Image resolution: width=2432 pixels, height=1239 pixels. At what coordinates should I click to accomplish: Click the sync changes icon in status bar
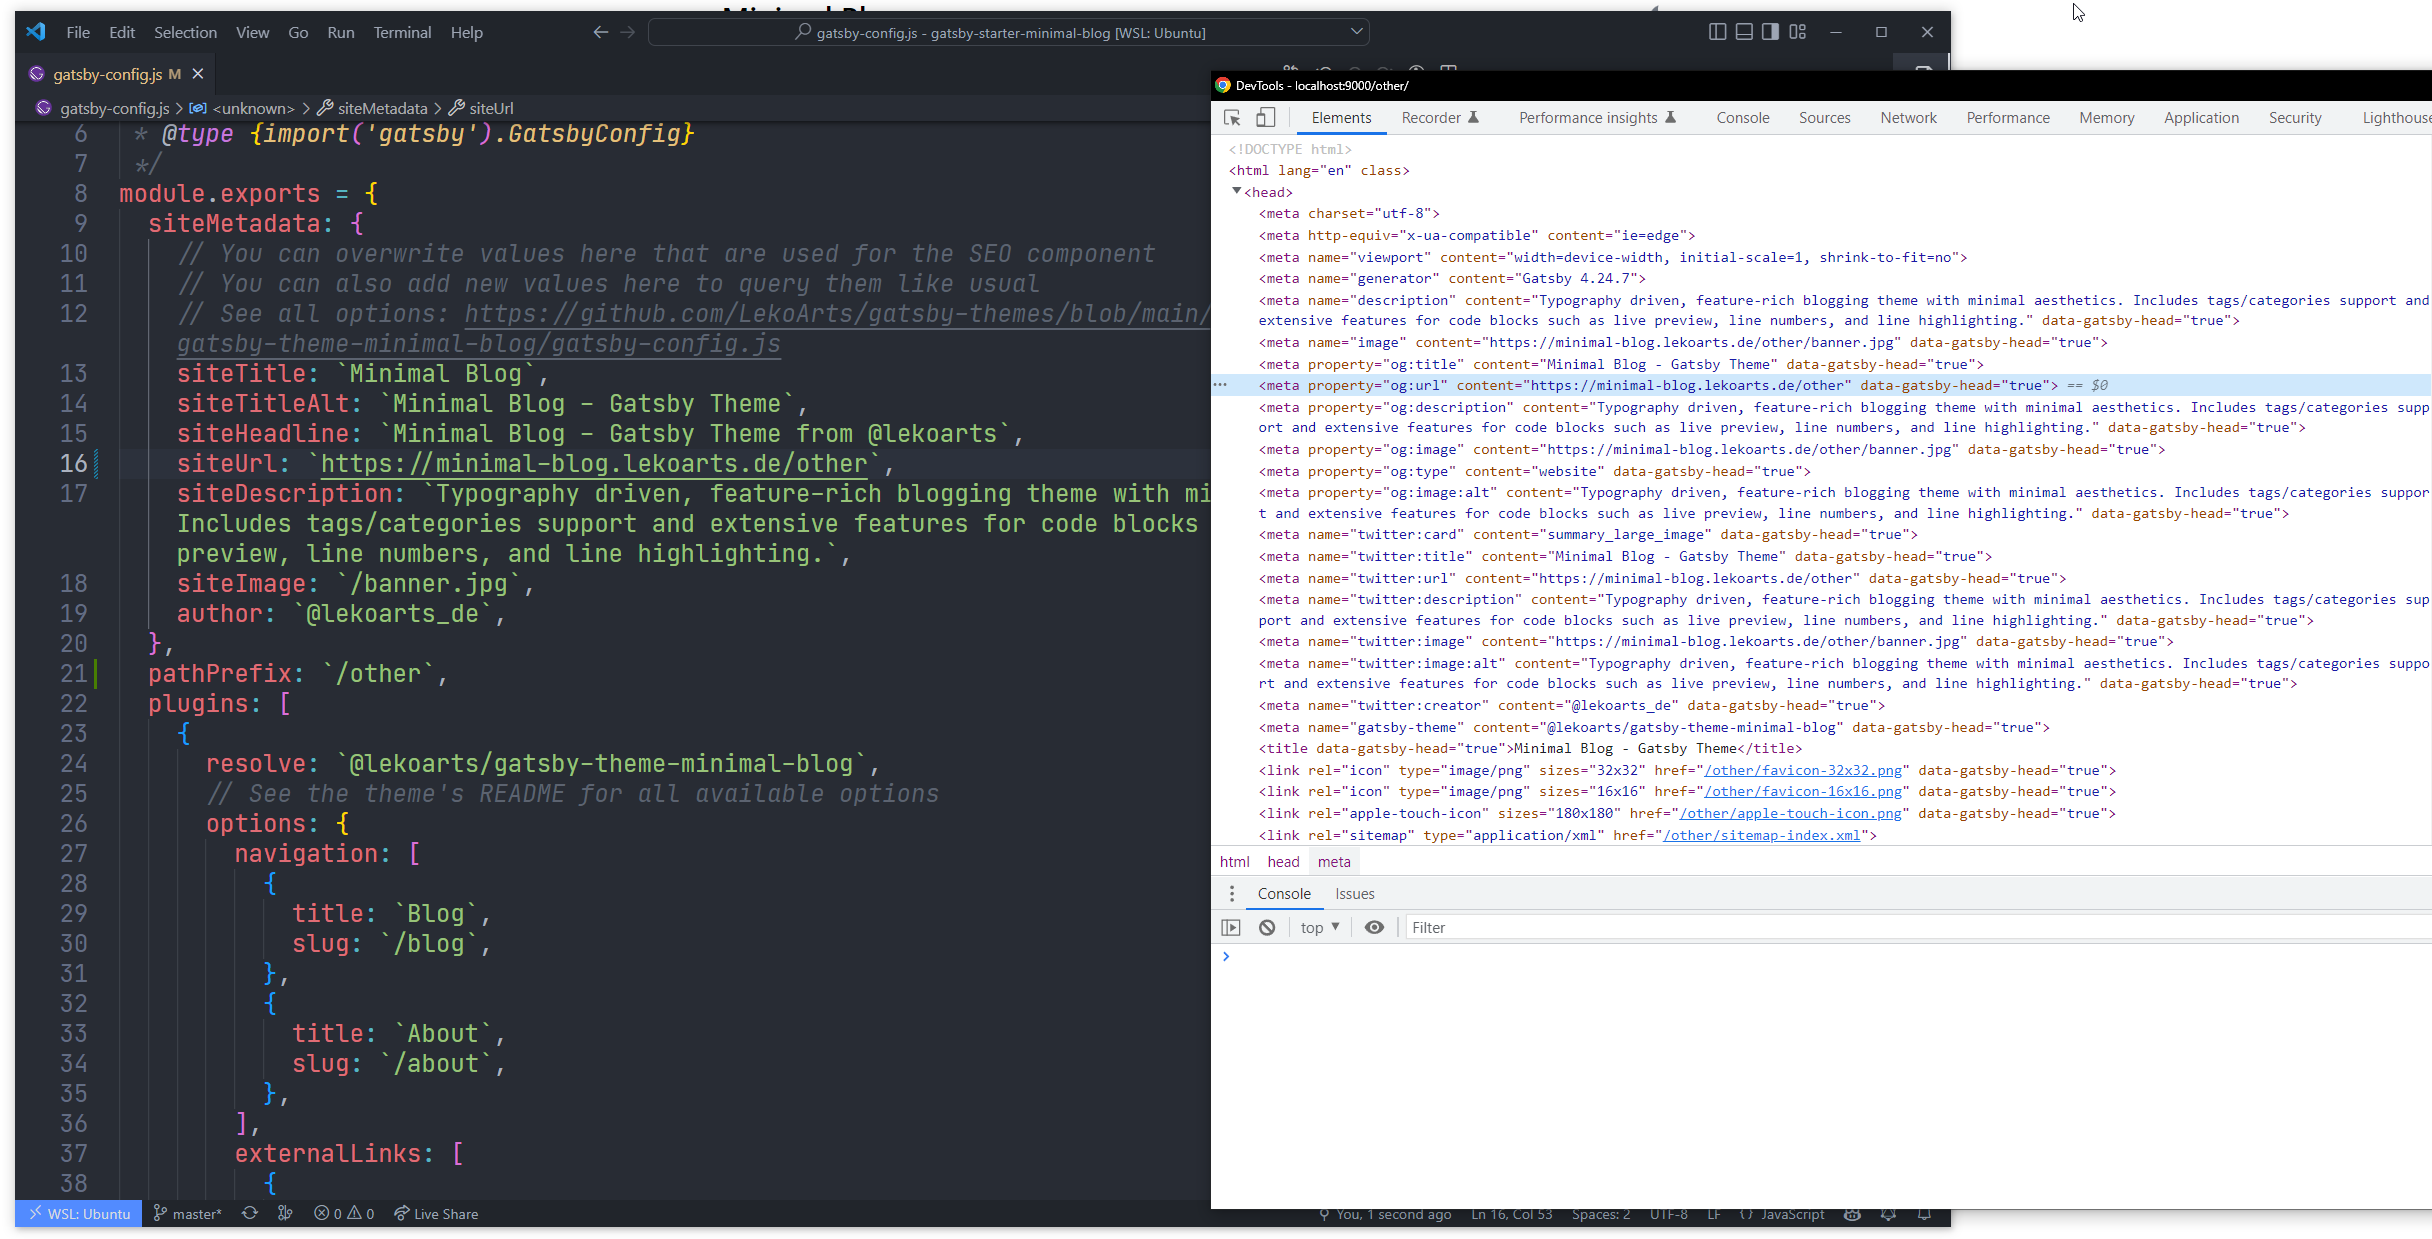(x=249, y=1213)
